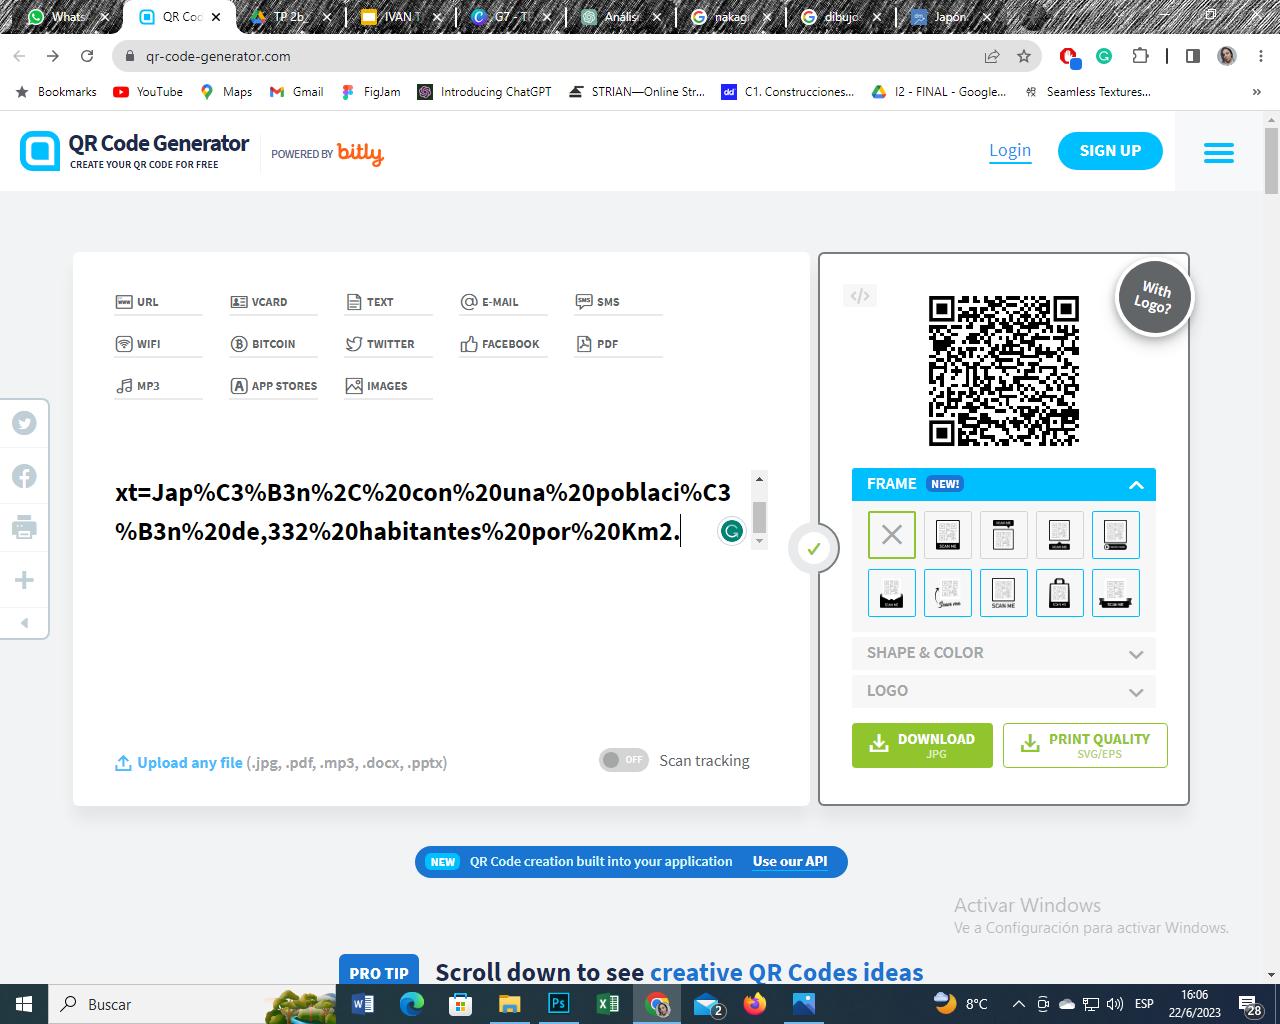Open the Use our API link

pyautogui.click(x=790, y=861)
